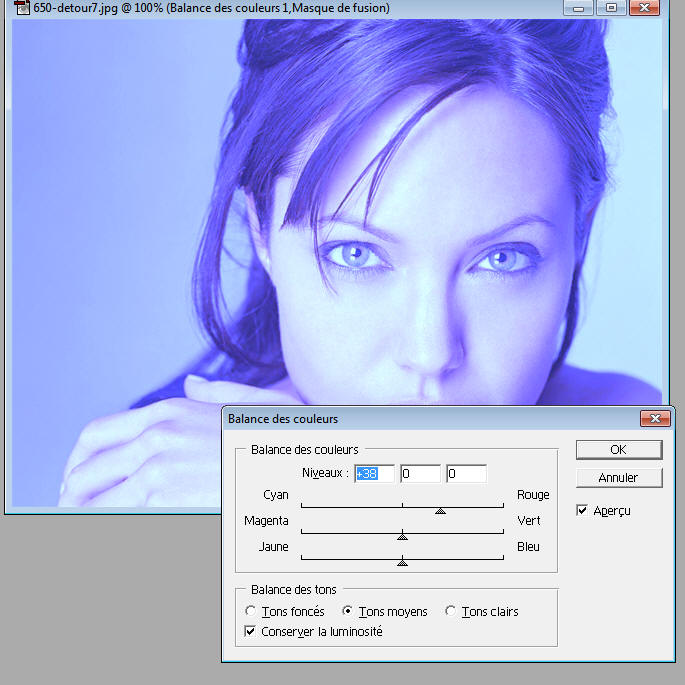This screenshot has width=685, height=685.
Task: Click the dialog title 'Balance des couleurs'
Action: click(x=283, y=419)
